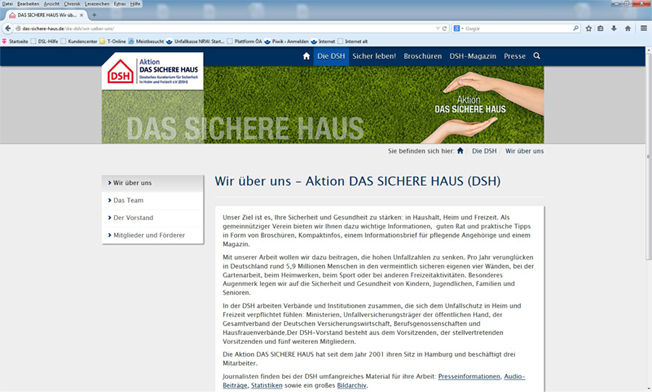Open Presse navigation item
This screenshot has height=392, width=652.
pyautogui.click(x=515, y=56)
